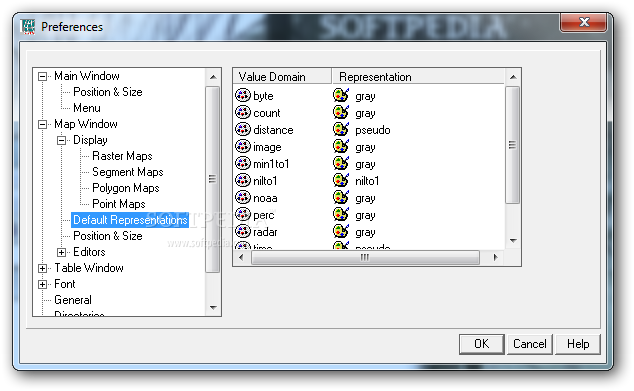634x391 pixels.
Task: Select the Menu tree item
Action: (87, 108)
